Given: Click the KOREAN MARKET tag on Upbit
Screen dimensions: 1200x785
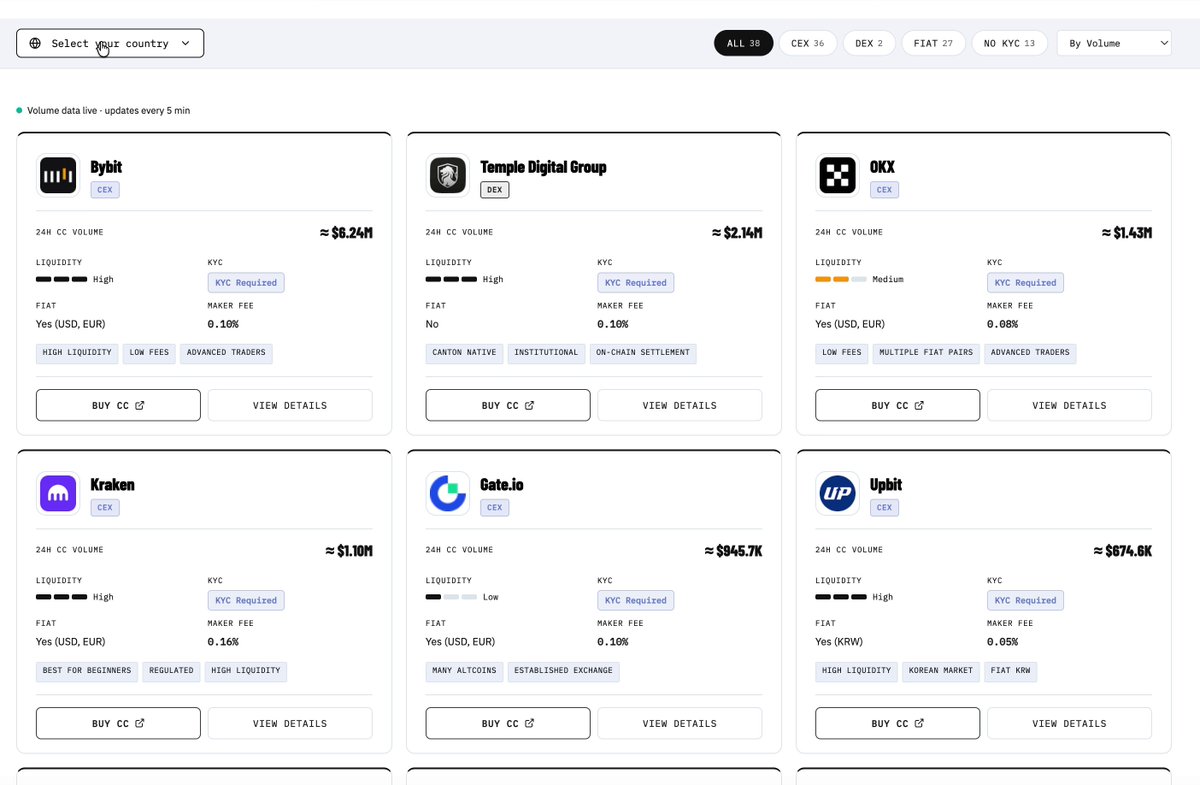Looking at the screenshot, I should 940,670.
